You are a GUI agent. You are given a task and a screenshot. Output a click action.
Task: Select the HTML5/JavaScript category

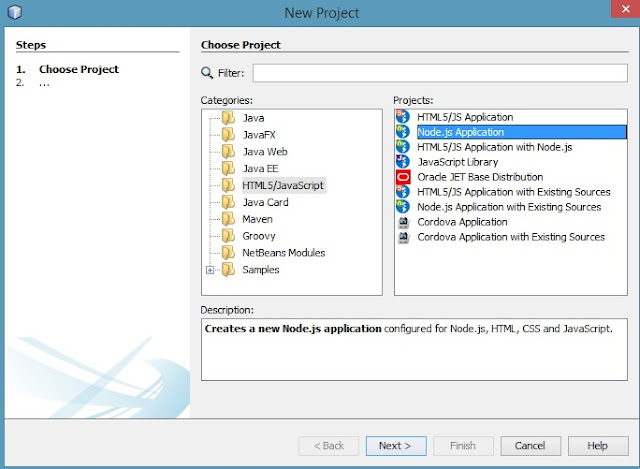tap(283, 185)
